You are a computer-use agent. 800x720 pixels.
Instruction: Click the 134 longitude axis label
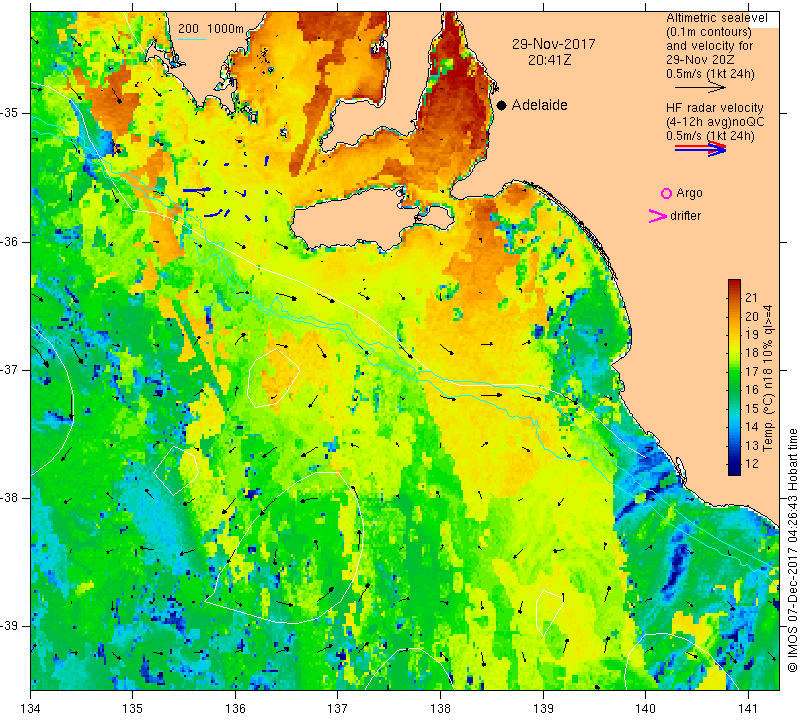pos(31,708)
